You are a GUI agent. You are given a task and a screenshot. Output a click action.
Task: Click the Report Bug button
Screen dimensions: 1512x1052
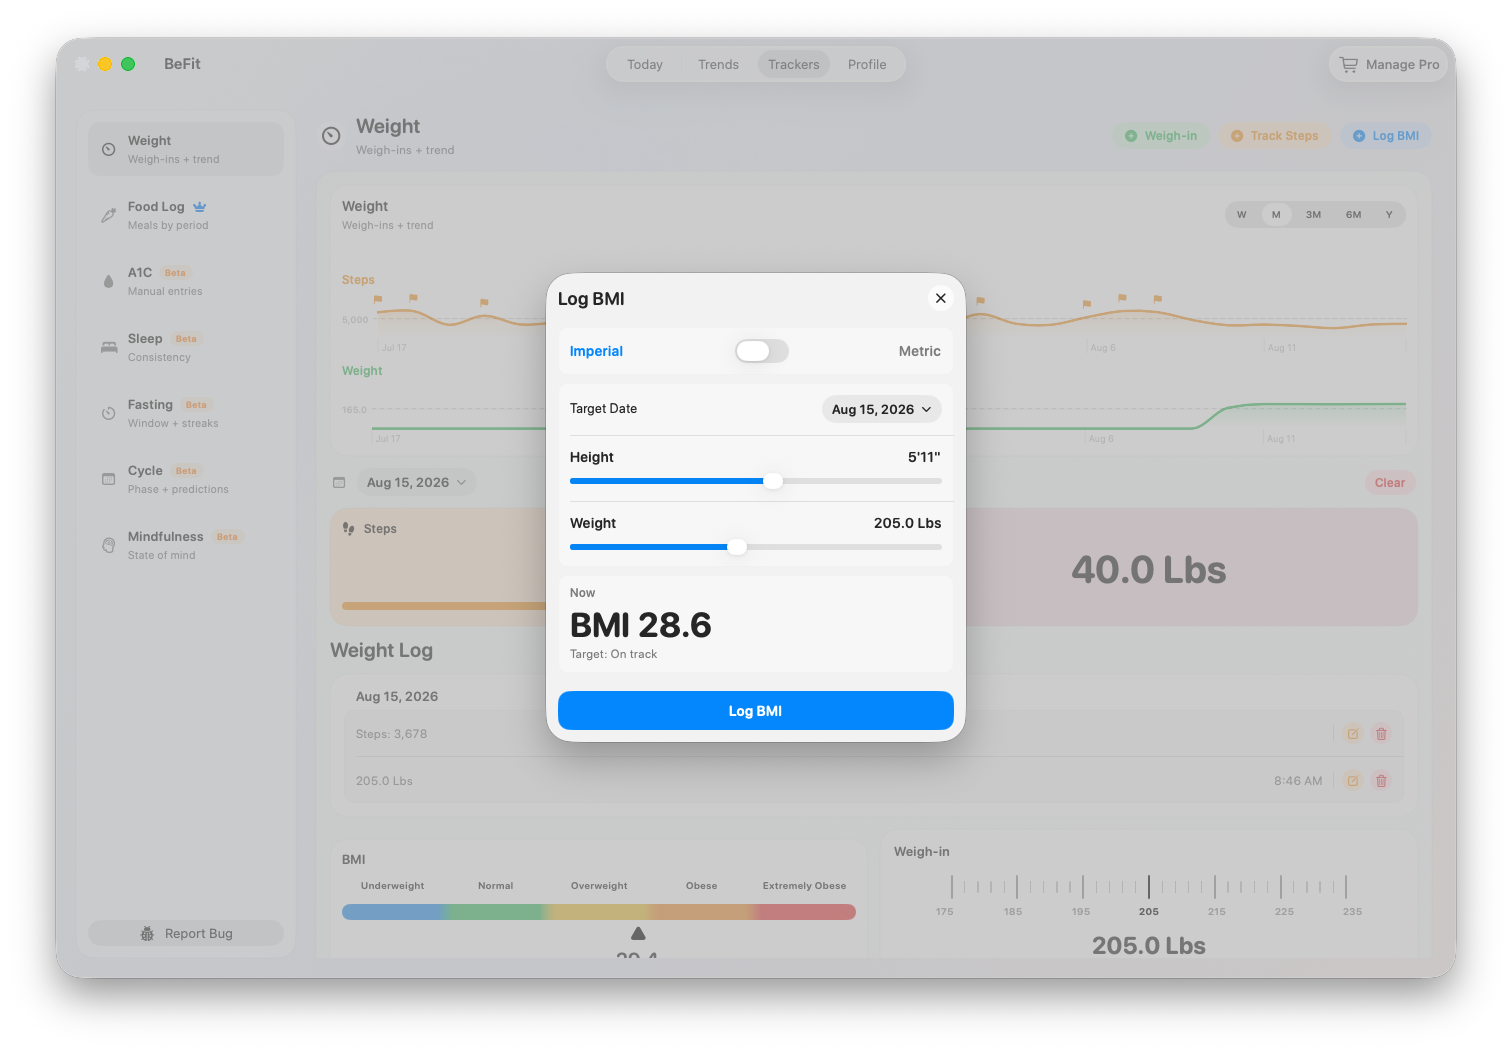coord(186,933)
